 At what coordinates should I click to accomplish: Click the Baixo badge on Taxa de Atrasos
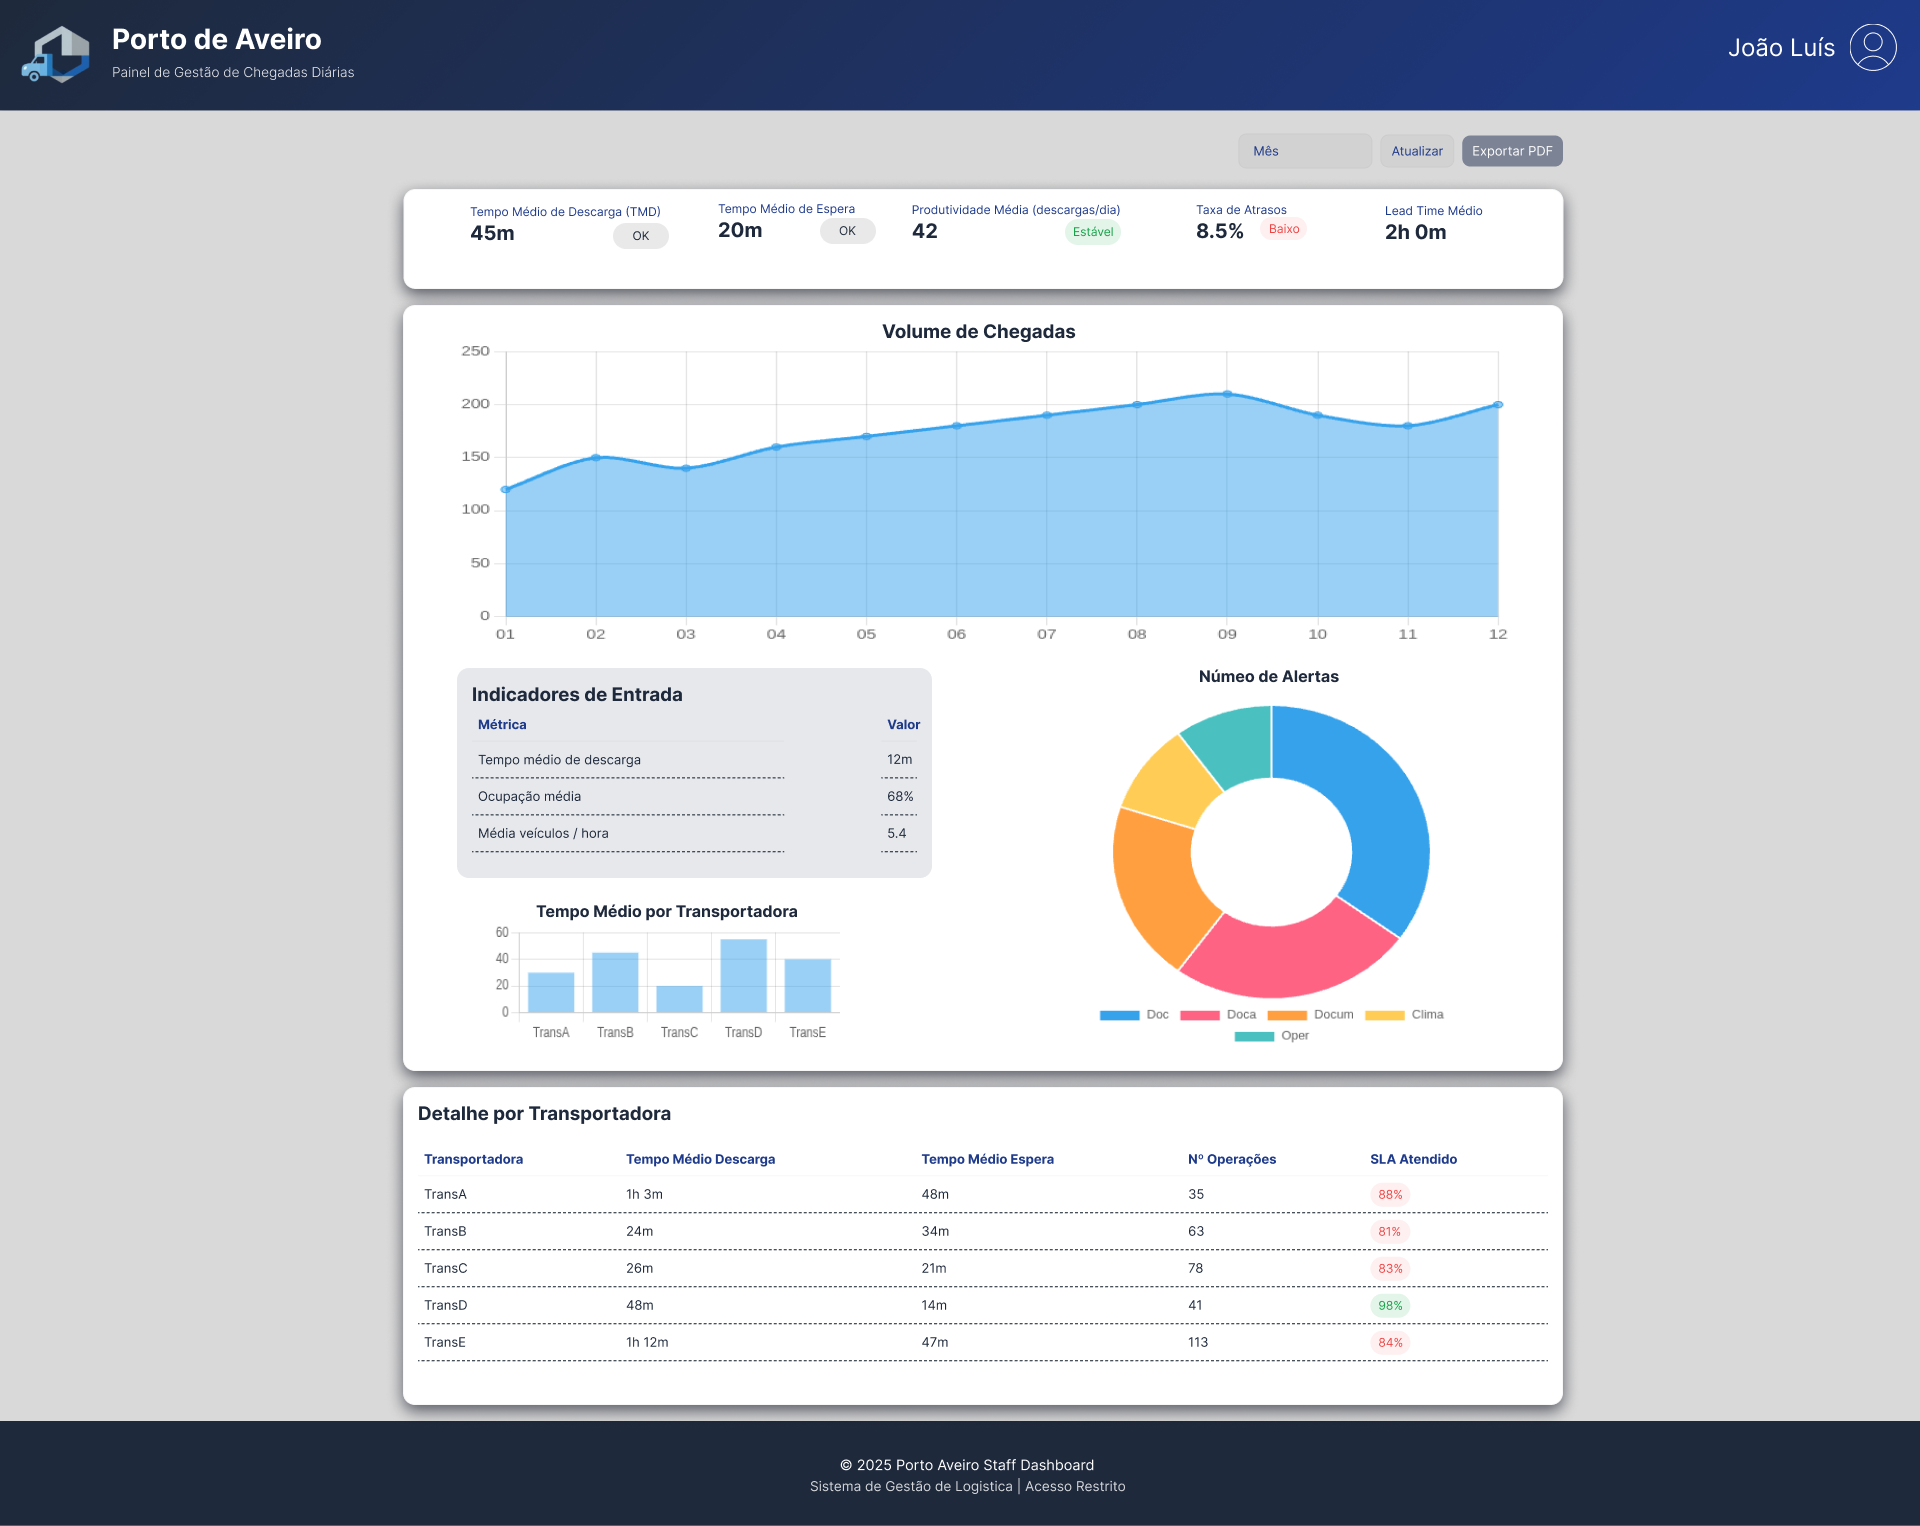(1284, 228)
